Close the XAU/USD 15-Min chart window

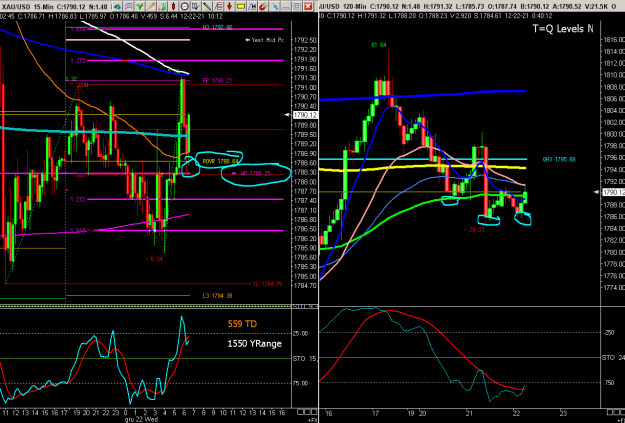(308, 6)
